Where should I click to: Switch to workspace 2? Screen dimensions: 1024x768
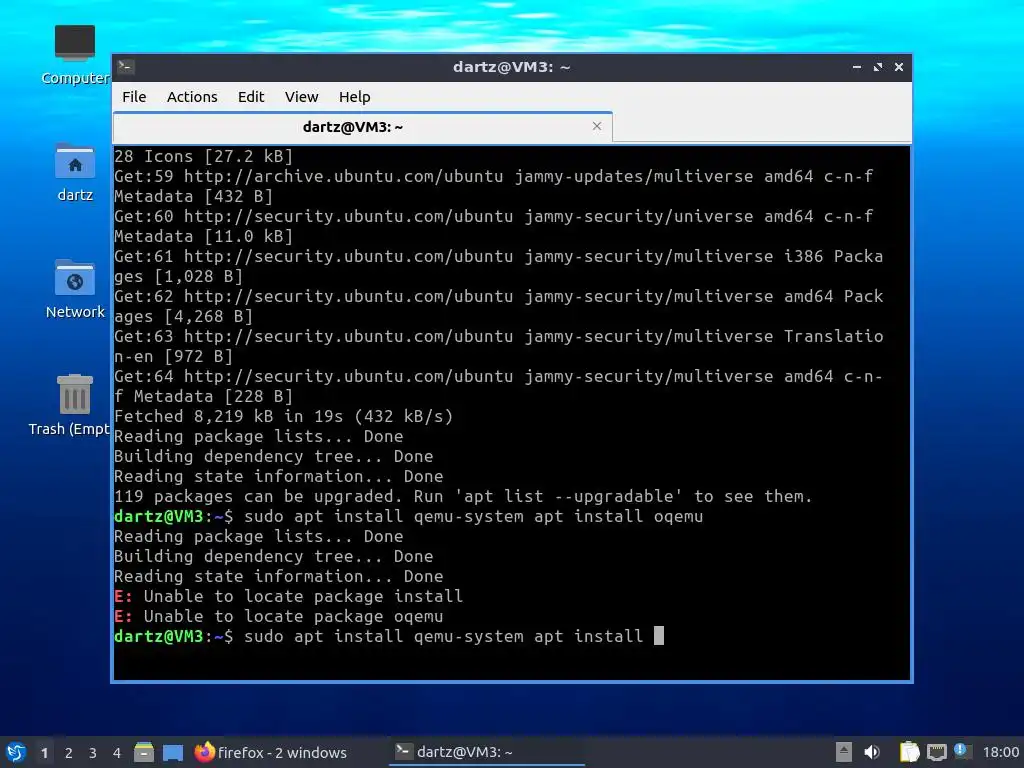click(x=69, y=753)
